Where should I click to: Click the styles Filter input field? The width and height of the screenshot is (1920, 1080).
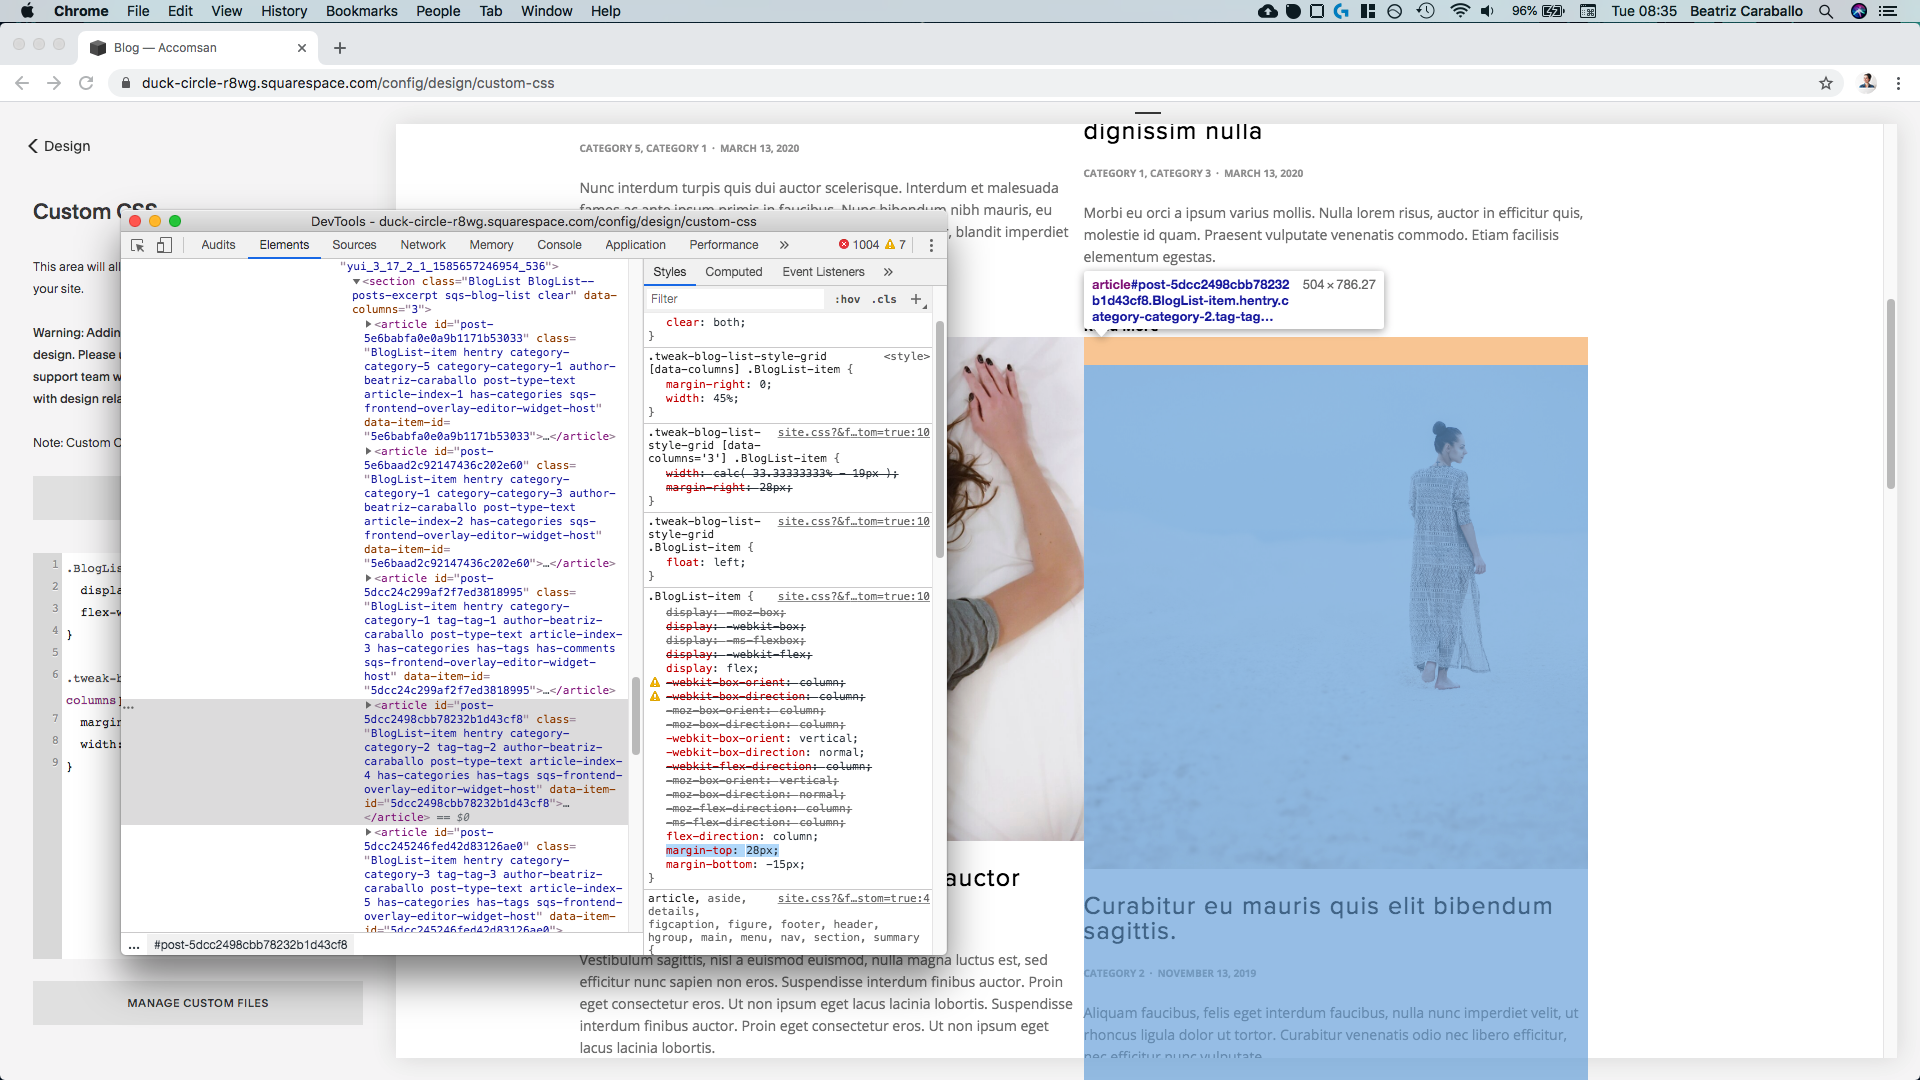(x=735, y=299)
